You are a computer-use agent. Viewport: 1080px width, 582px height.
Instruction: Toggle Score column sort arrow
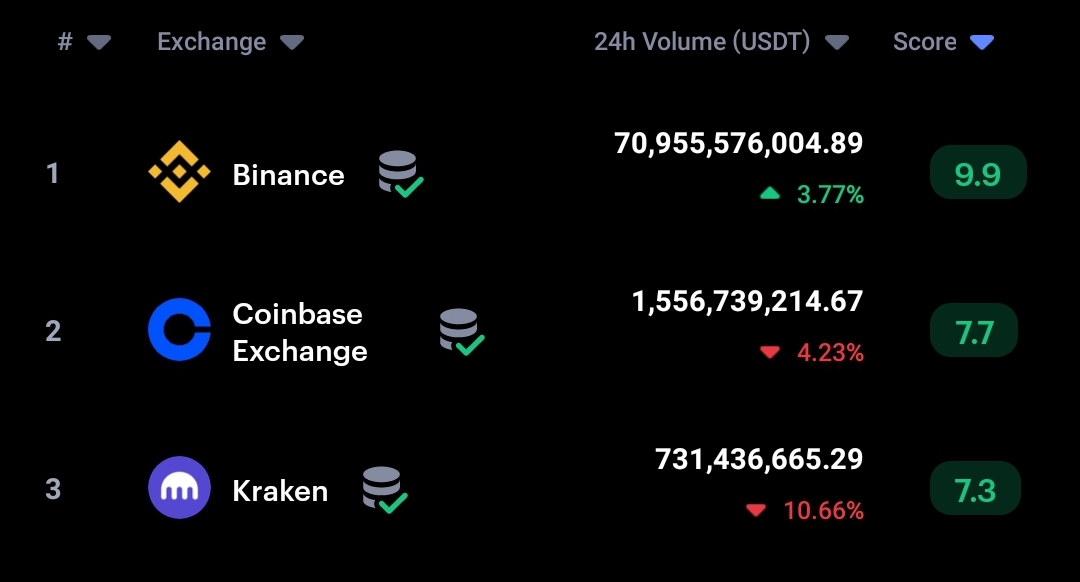[982, 42]
